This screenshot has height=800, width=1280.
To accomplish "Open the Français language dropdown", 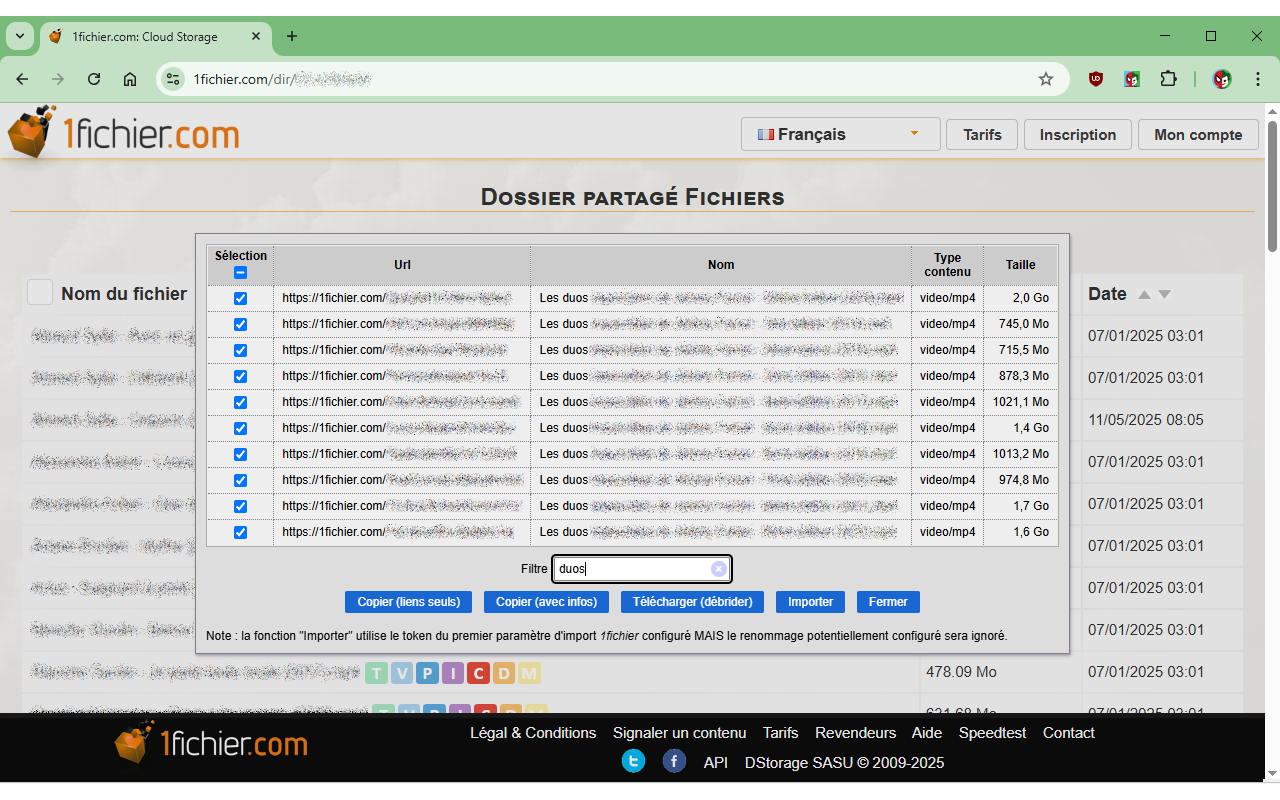I will pyautogui.click(x=840, y=133).
